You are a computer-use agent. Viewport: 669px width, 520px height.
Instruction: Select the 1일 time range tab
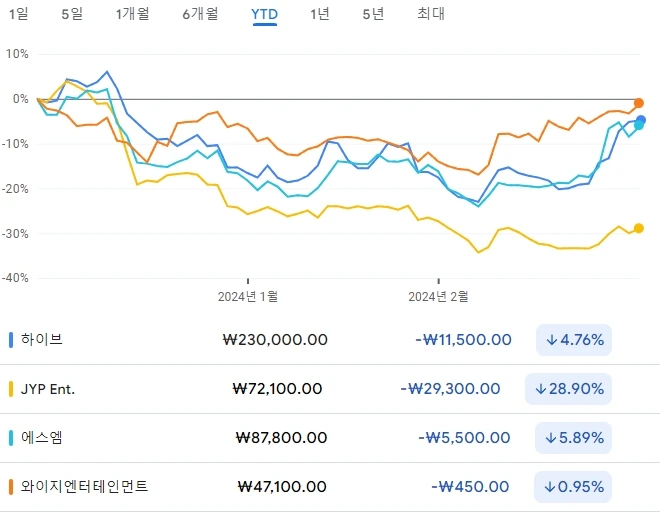(17, 14)
